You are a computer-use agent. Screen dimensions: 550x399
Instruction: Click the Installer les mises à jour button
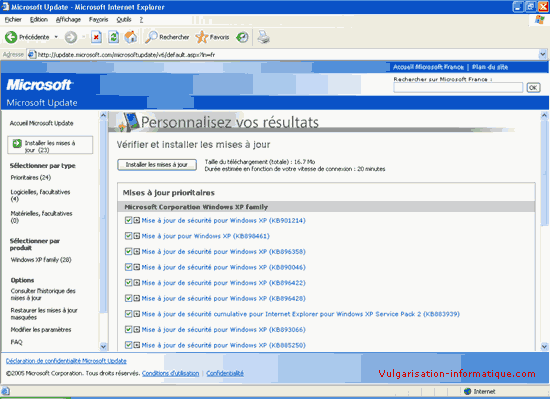pos(157,165)
